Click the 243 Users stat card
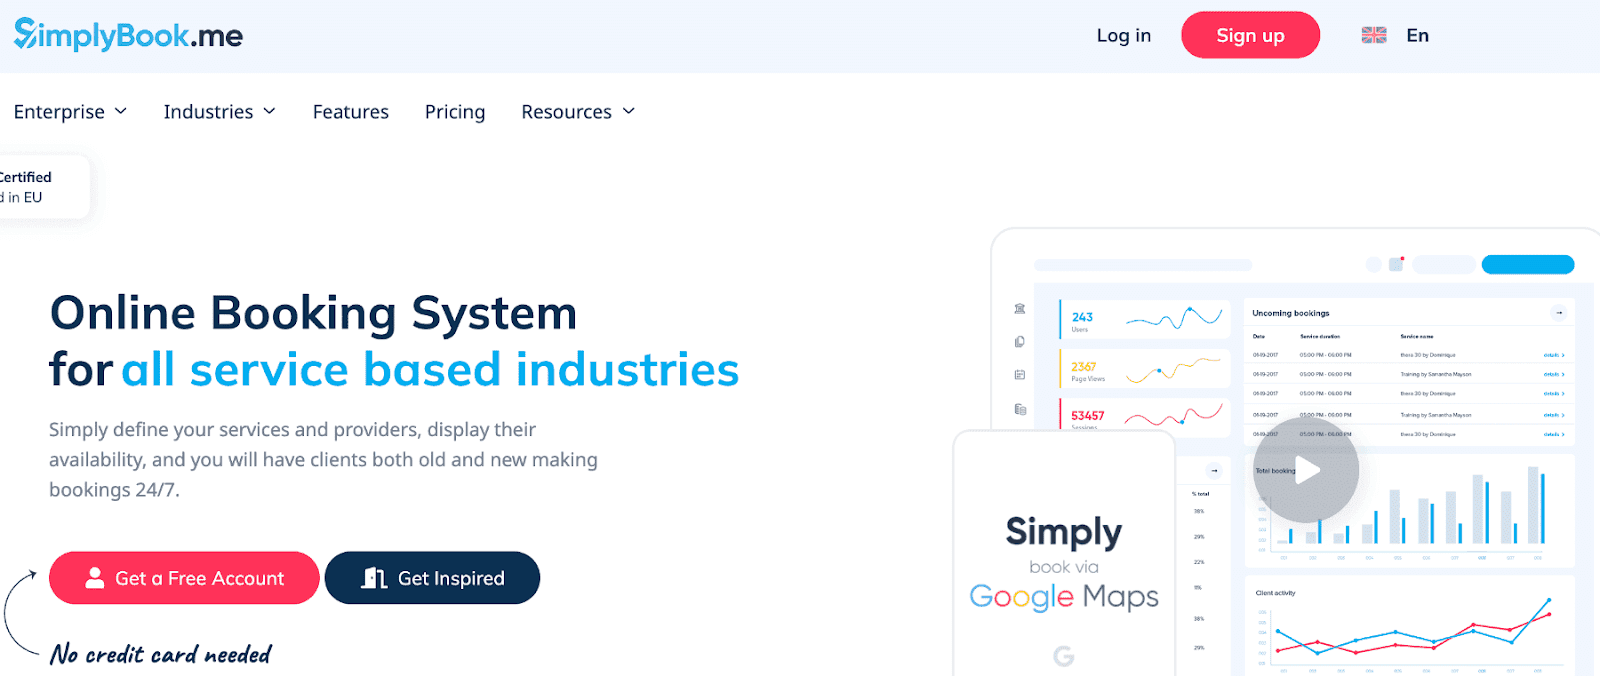 1145,319
